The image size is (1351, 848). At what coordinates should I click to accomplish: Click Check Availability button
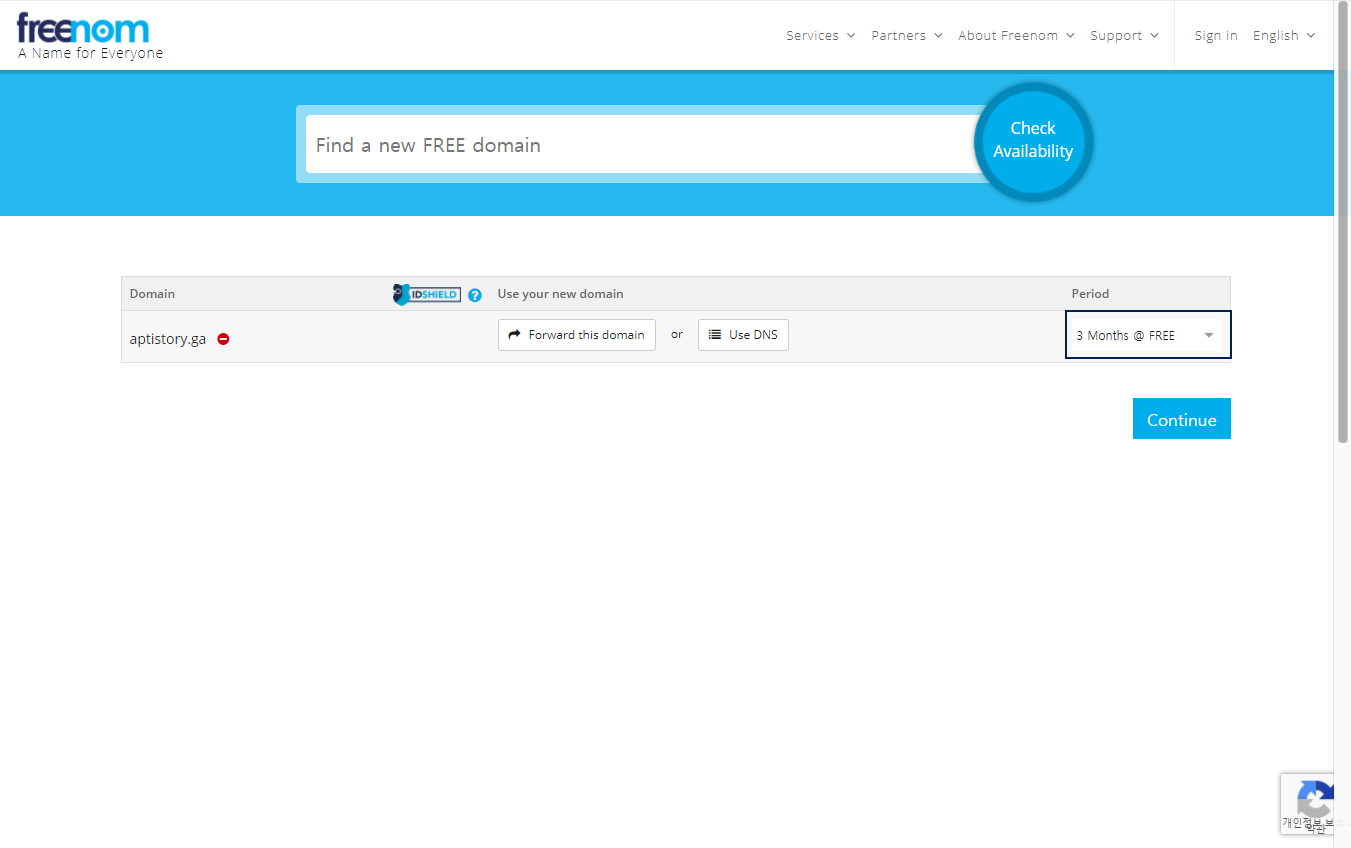pyautogui.click(x=1033, y=141)
